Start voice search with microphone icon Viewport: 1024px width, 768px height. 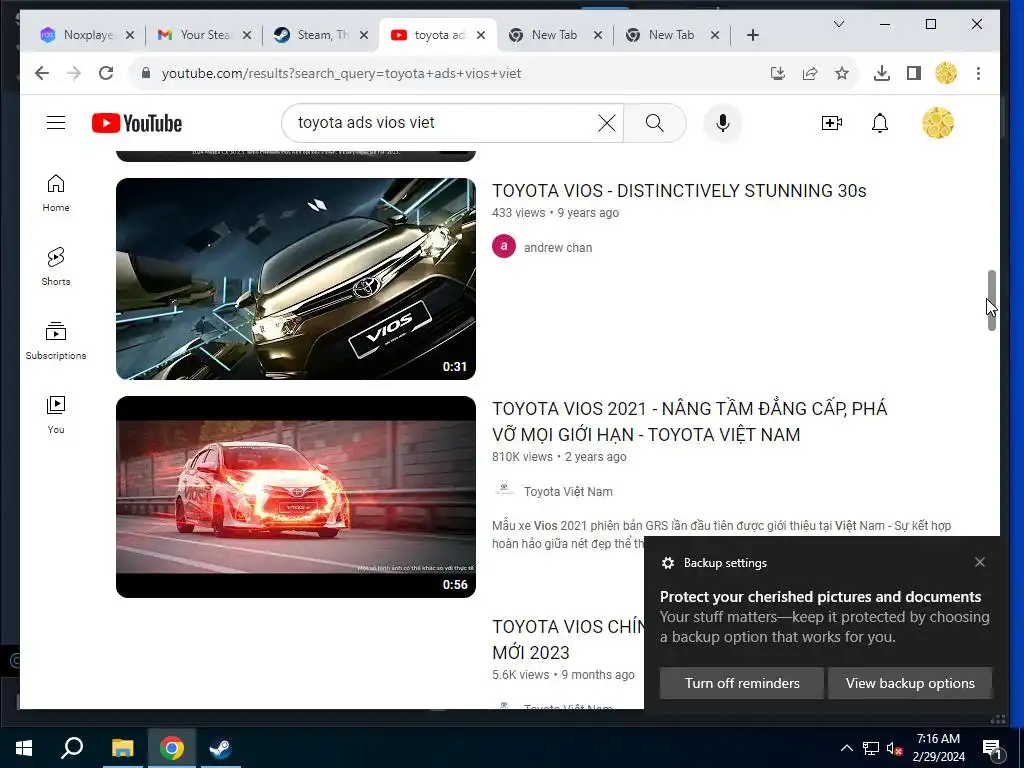point(722,123)
